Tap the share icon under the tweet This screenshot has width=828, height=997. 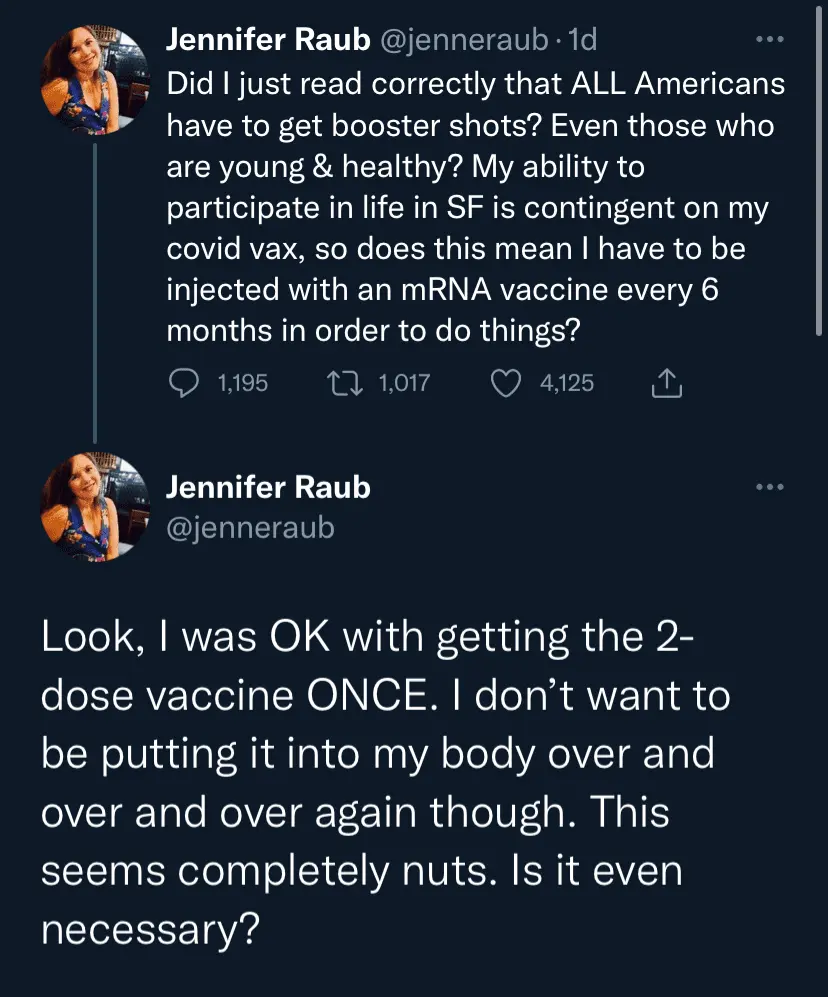pos(666,382)
